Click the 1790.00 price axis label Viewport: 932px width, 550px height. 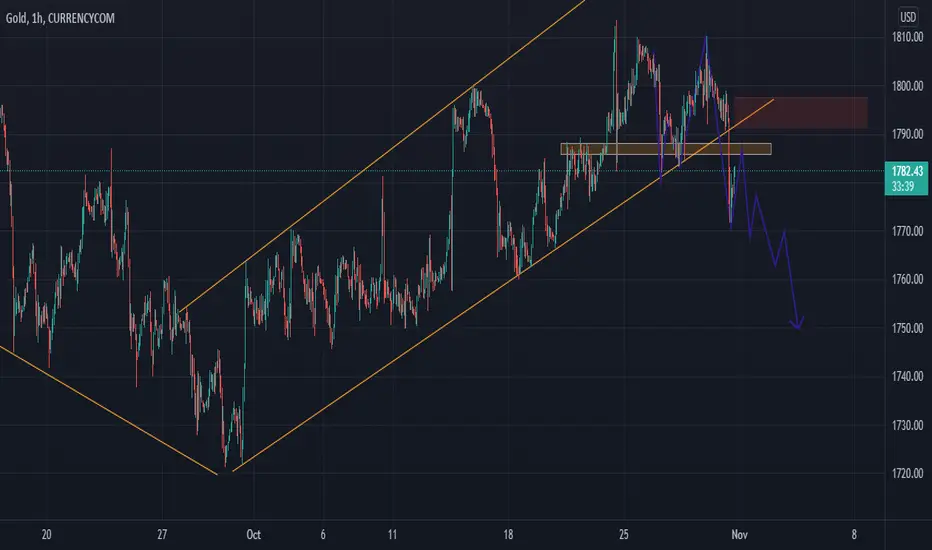tap(907, 134)
